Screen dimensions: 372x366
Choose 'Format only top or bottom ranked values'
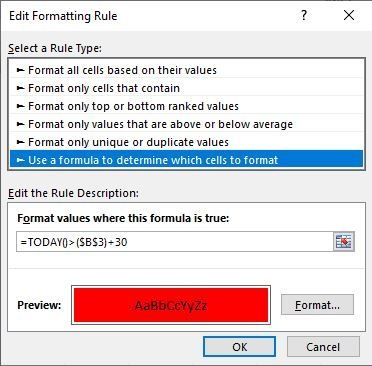click(x=186, y=106)
